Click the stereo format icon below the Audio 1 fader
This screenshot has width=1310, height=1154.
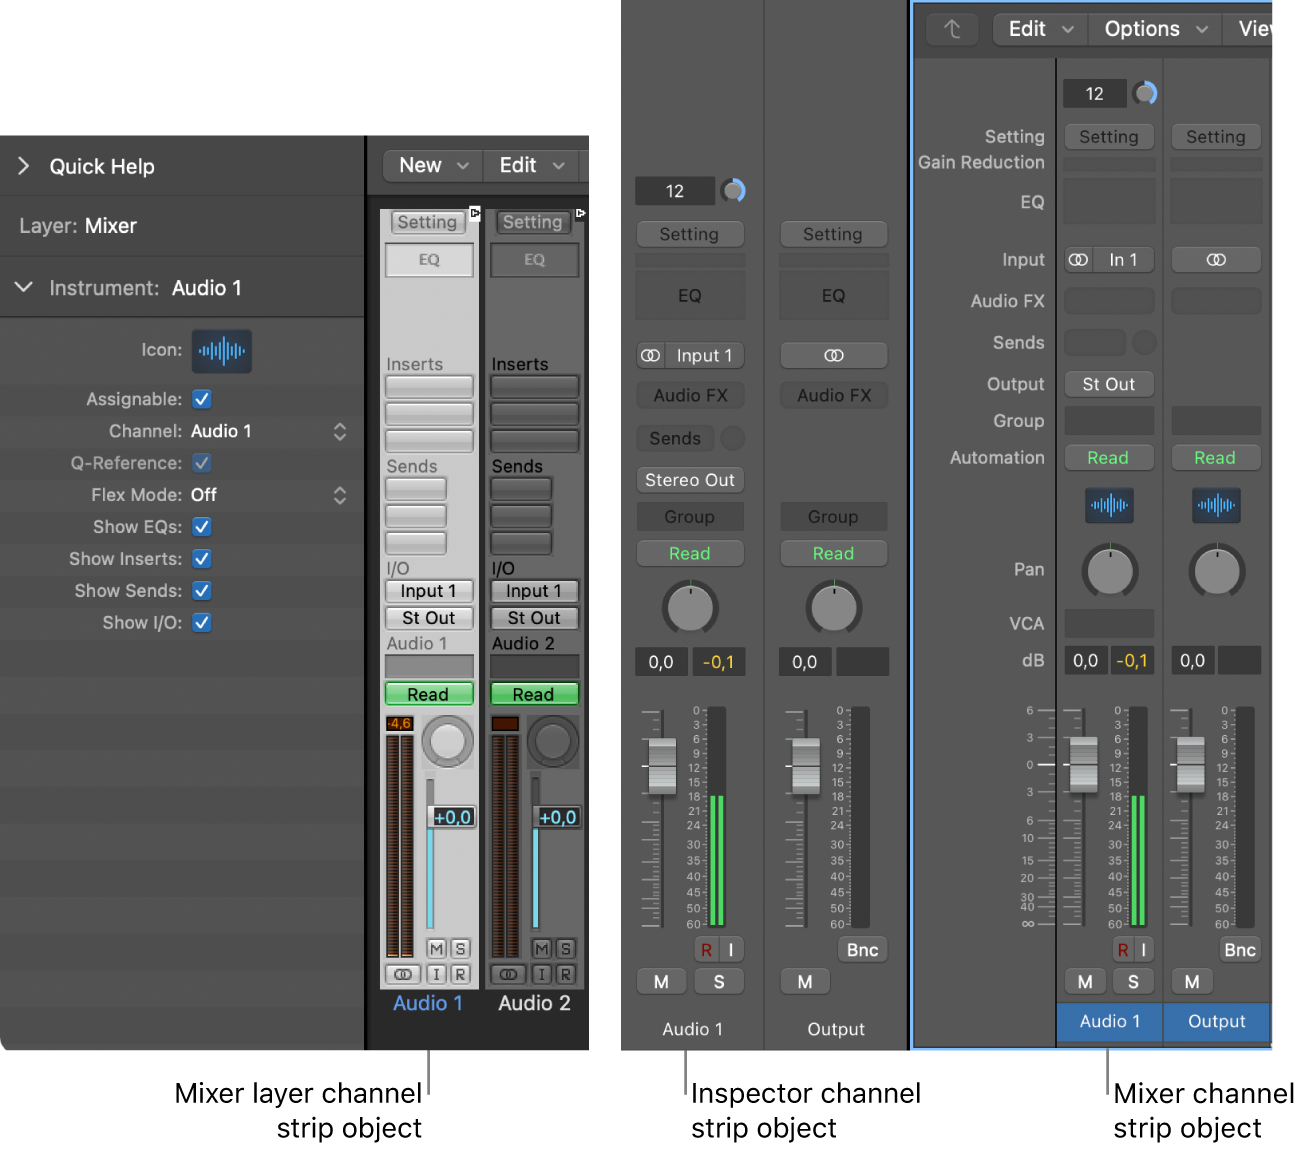click(403, 974)
